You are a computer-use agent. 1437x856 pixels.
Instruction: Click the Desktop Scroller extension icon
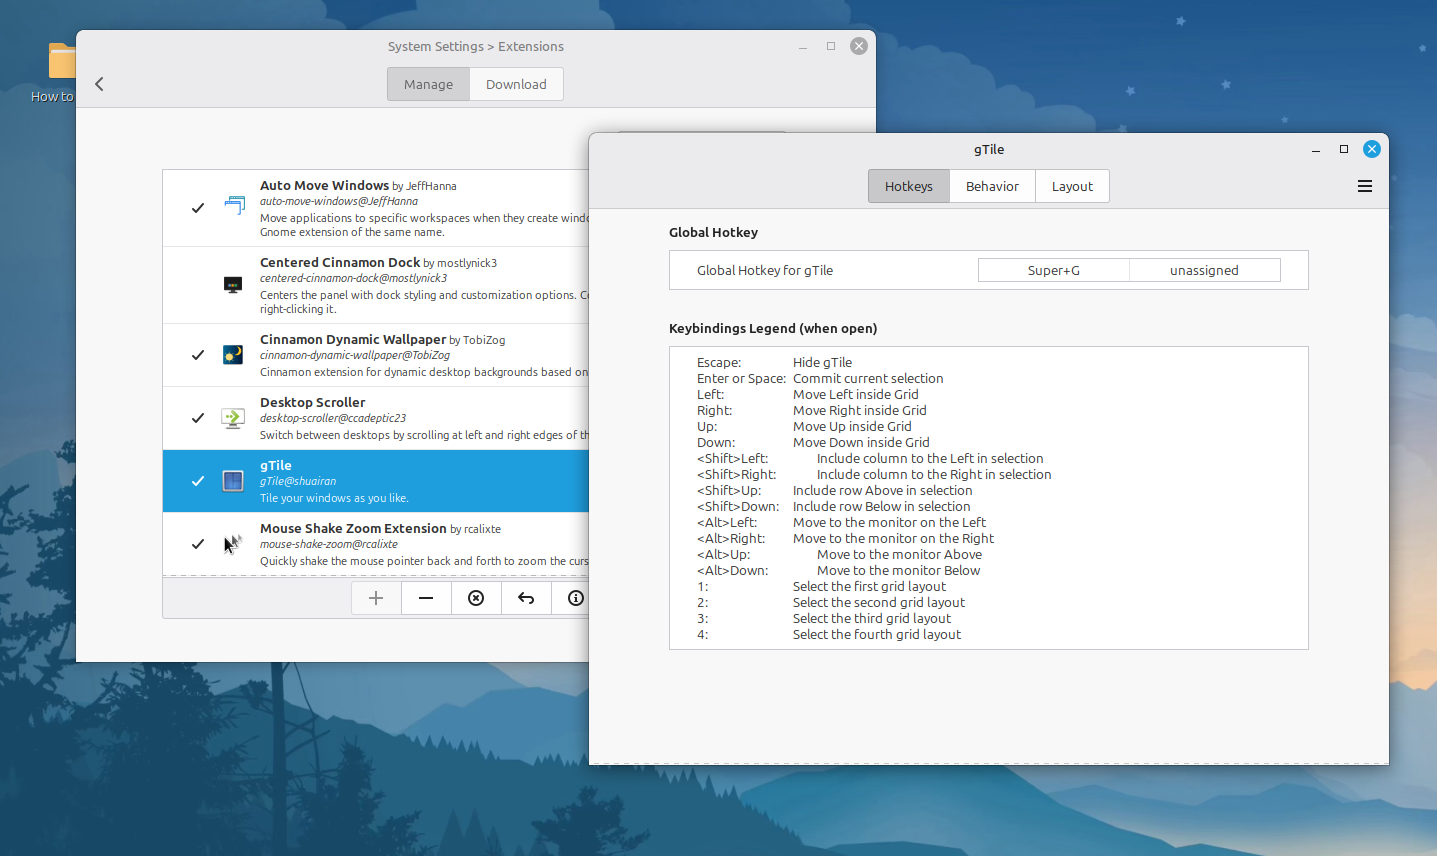tap(233, 418)
